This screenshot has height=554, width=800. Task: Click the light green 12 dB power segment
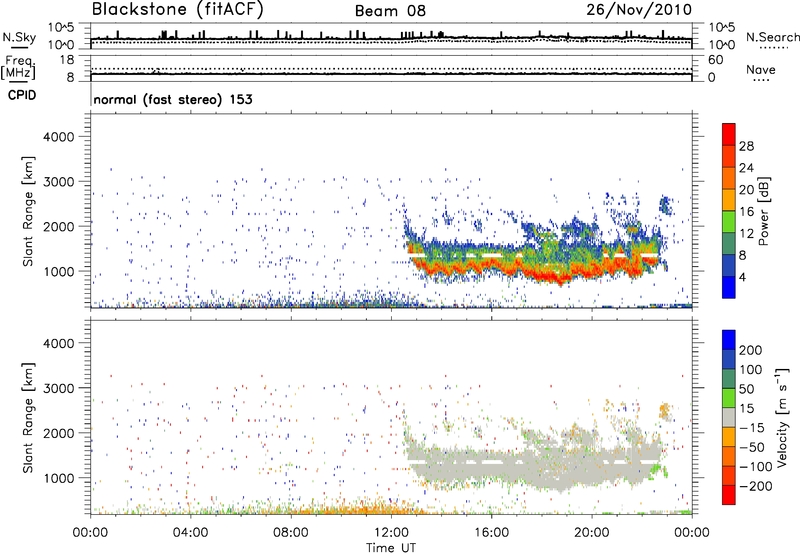click(x=729, y=221)
